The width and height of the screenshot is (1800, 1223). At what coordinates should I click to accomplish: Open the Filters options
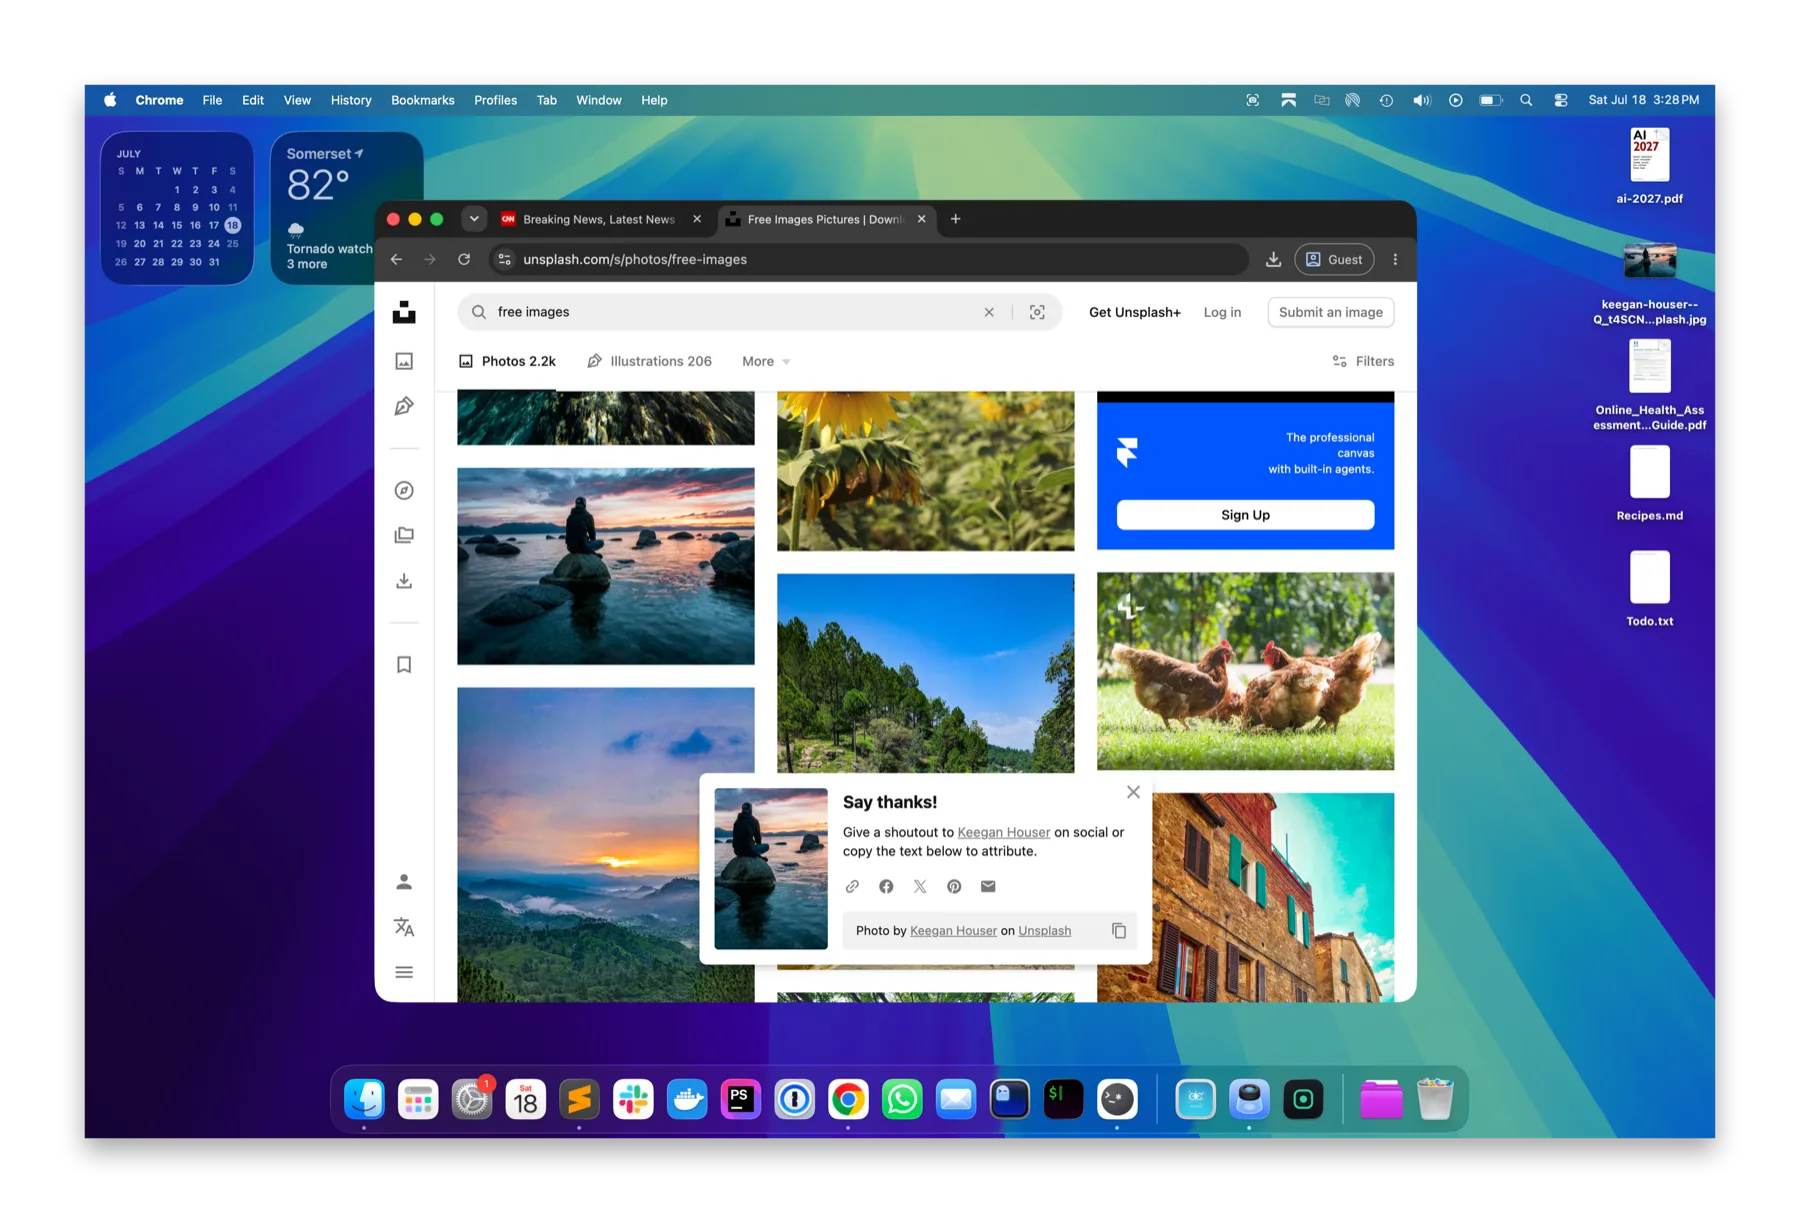(1363, 361)
